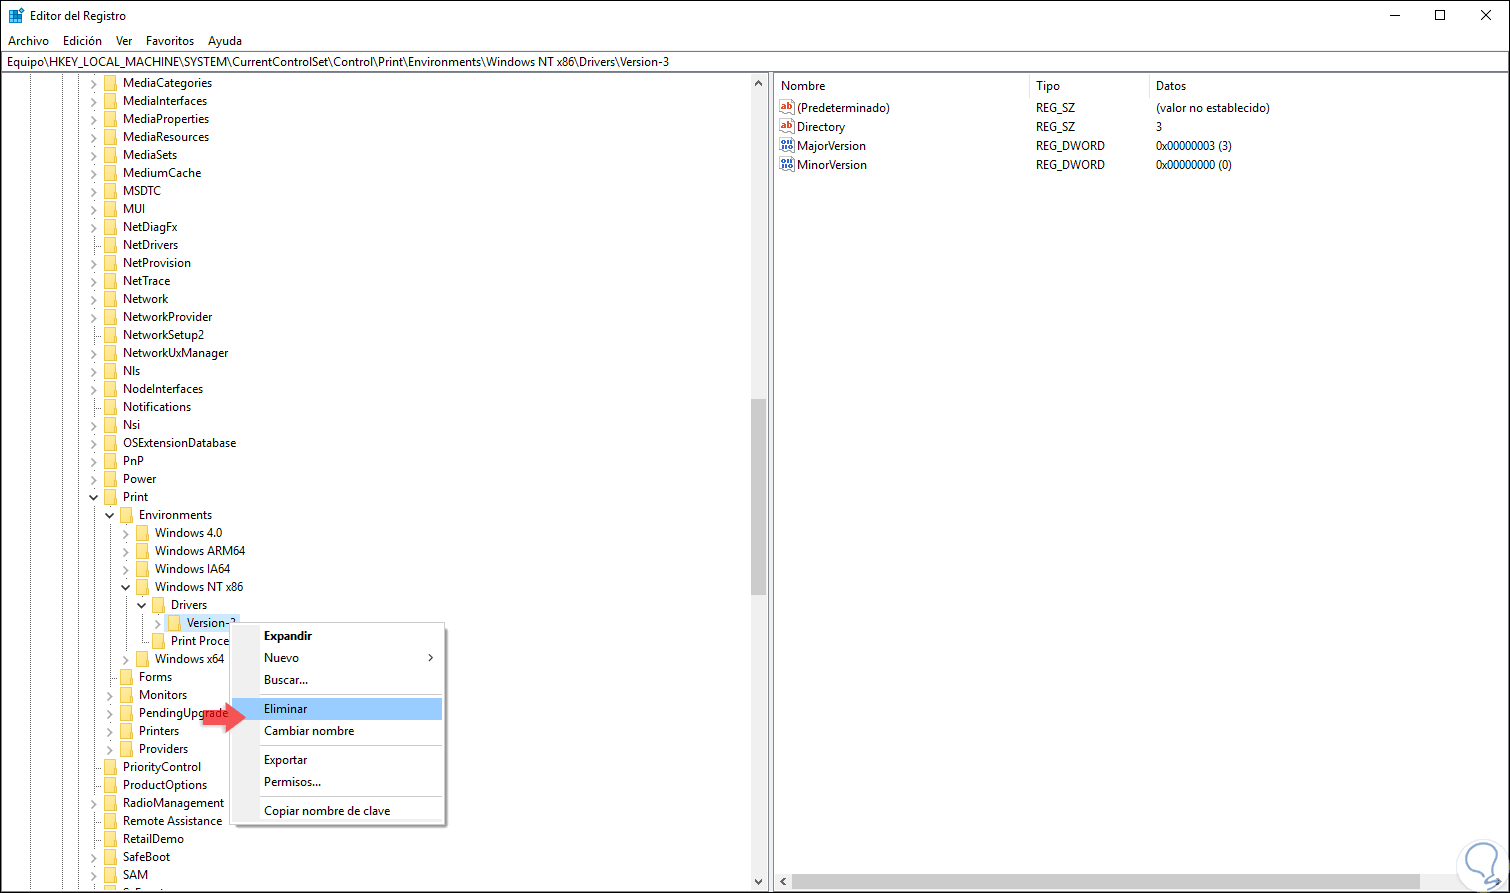
Task: Click tree pane scroll up arrow
Action: [x=758, y=83]
